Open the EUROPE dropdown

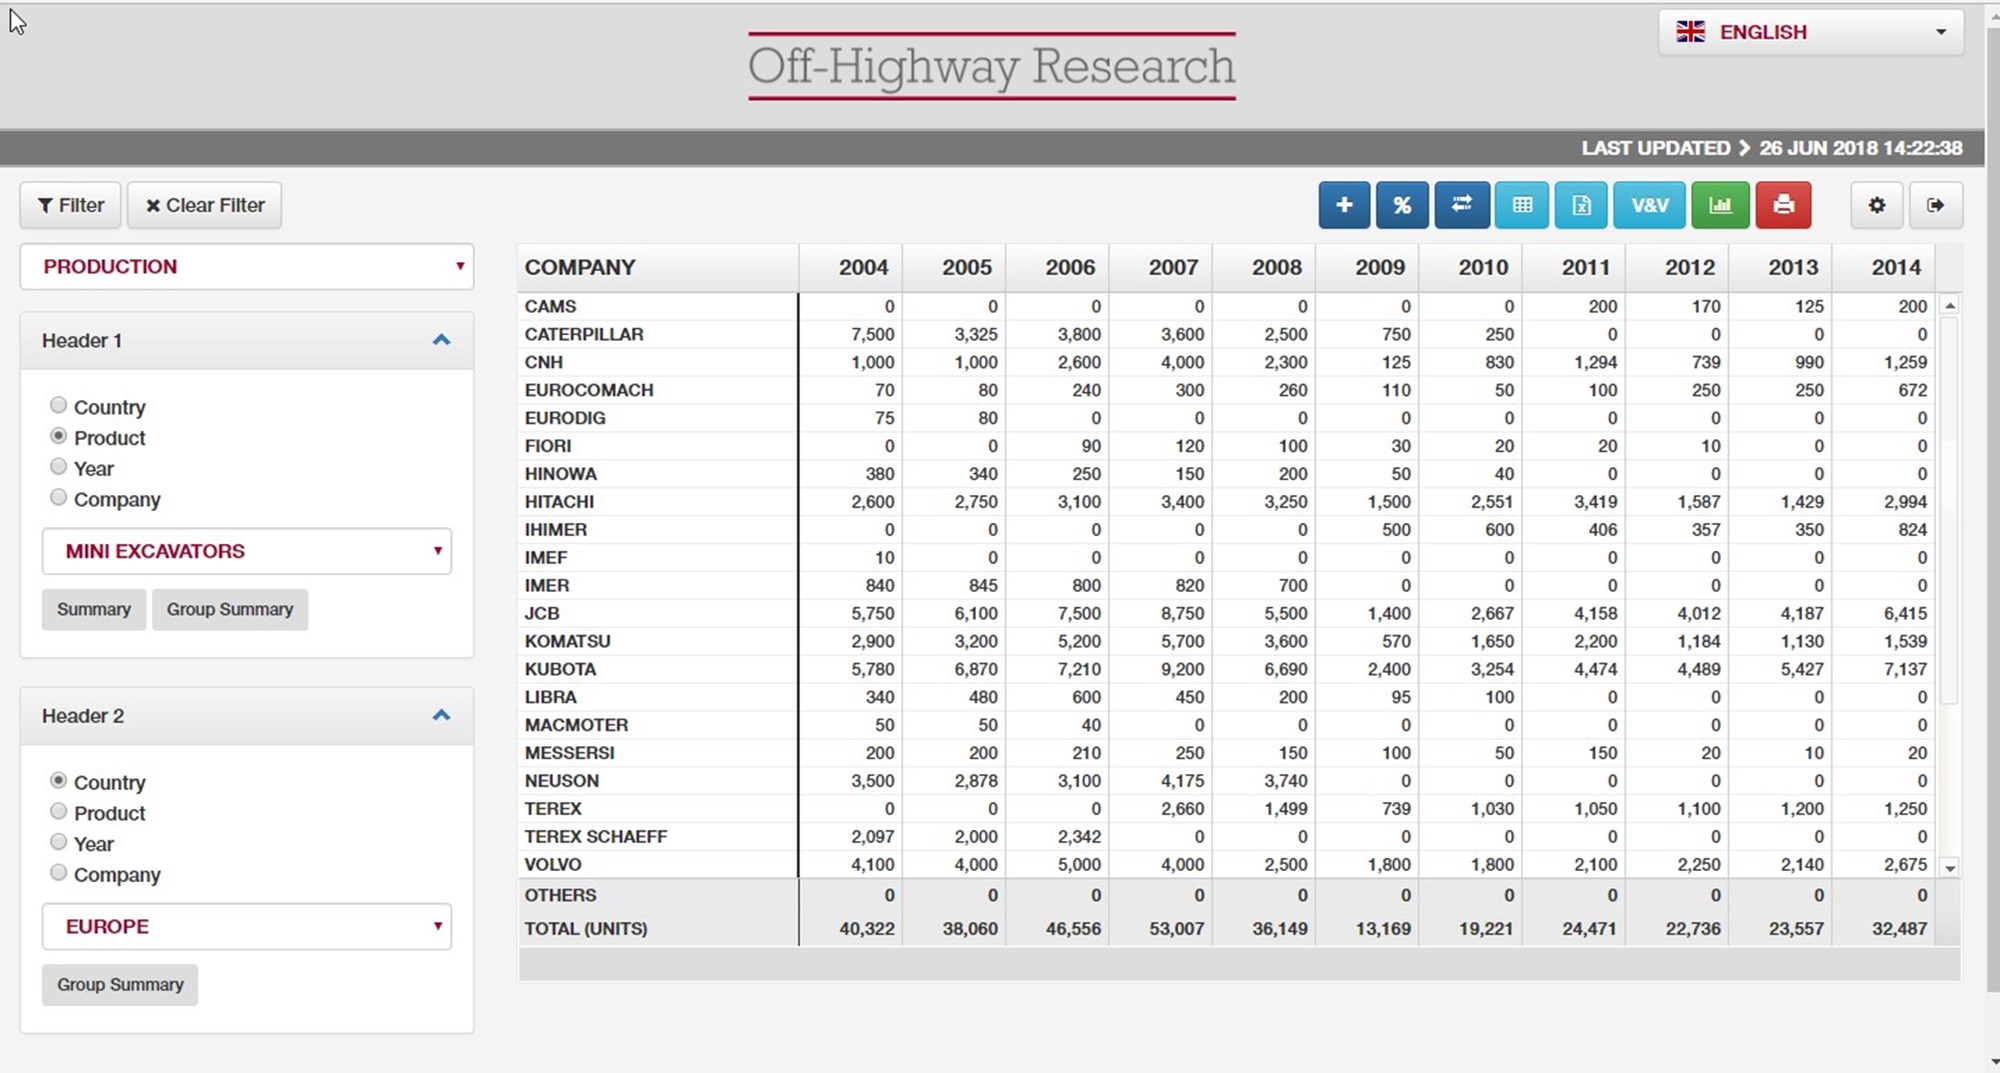click(x=247, y=927)
